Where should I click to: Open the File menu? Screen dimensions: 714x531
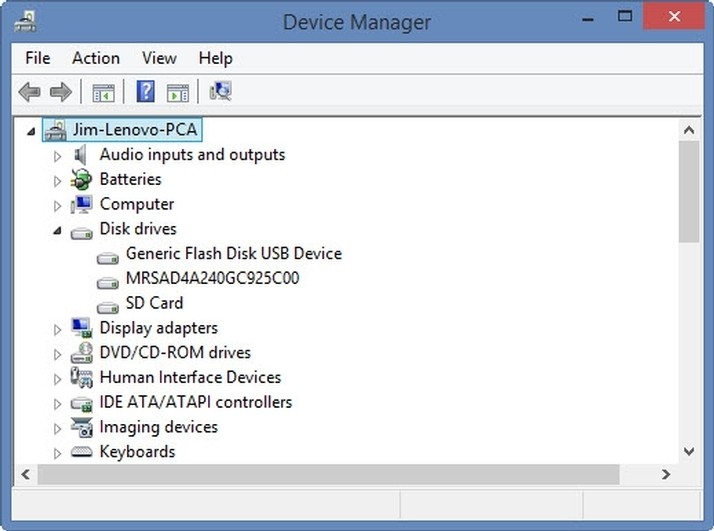38,58
